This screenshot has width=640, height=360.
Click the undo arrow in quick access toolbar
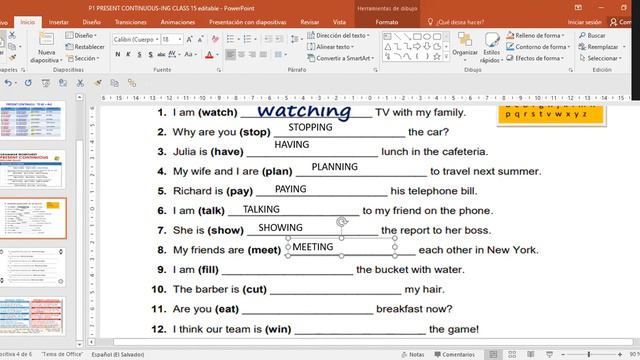[8, 83]
